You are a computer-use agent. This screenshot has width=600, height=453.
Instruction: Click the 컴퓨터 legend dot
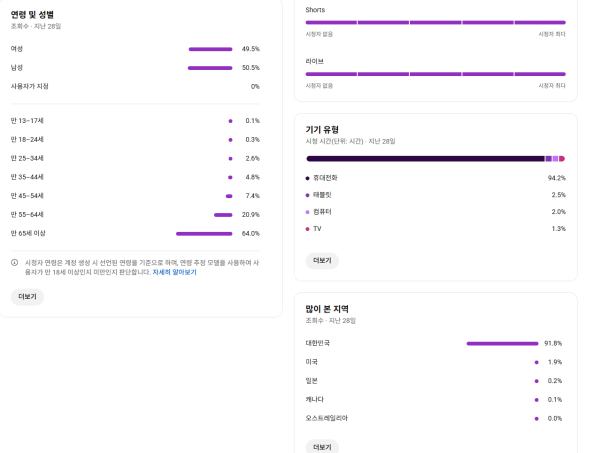(x=307, y=212)
